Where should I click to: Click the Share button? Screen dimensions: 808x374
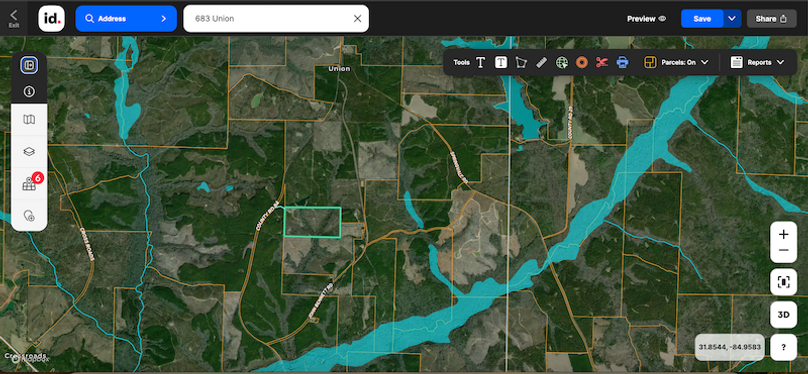coord(771,19)
